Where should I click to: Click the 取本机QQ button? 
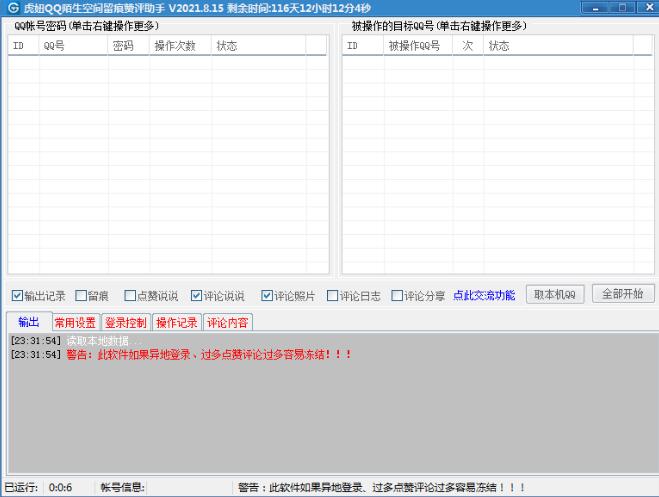click(555, 295)
